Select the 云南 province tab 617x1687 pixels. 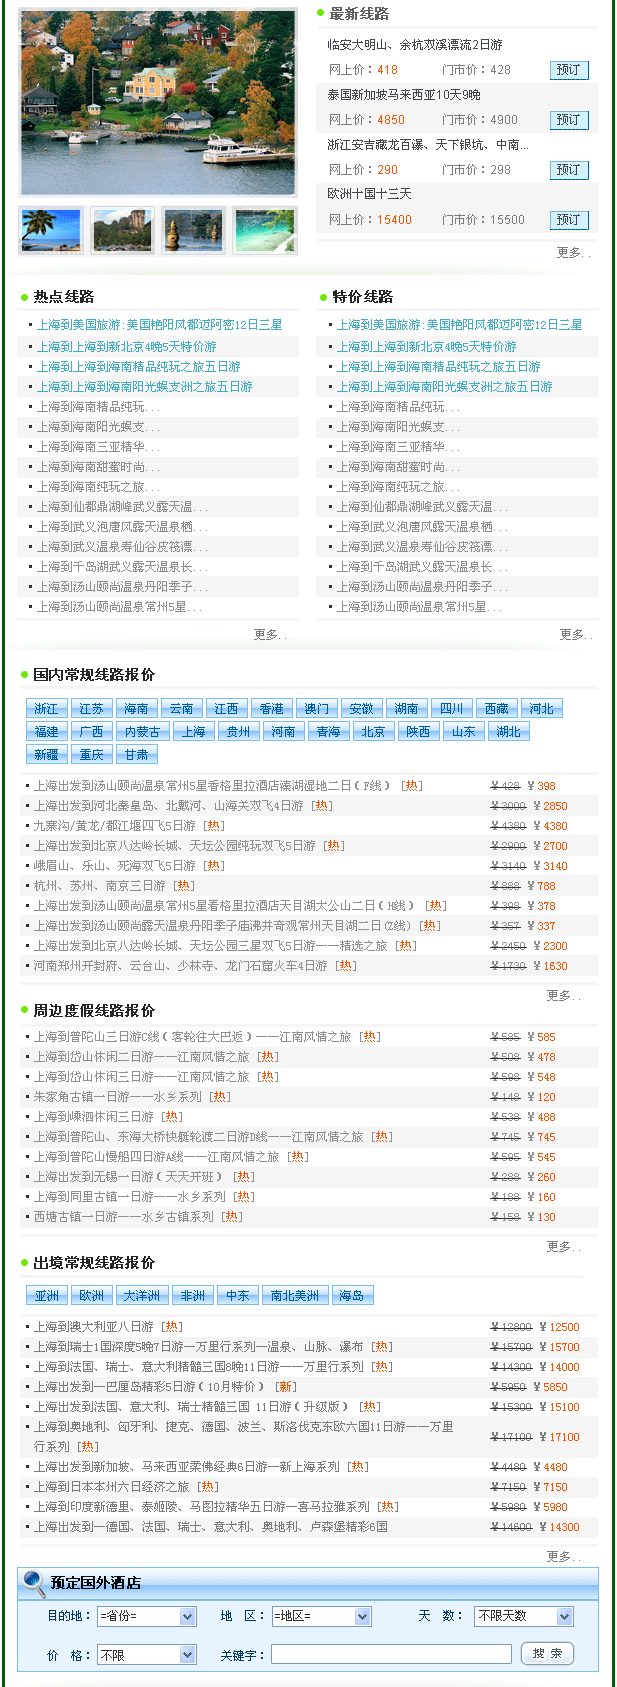coord(181,708)
